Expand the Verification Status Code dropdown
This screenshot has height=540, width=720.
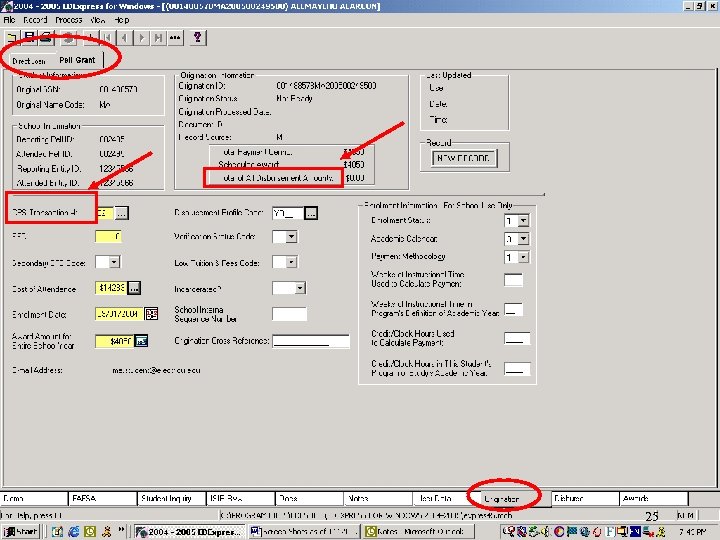click(x=292, y=237)
